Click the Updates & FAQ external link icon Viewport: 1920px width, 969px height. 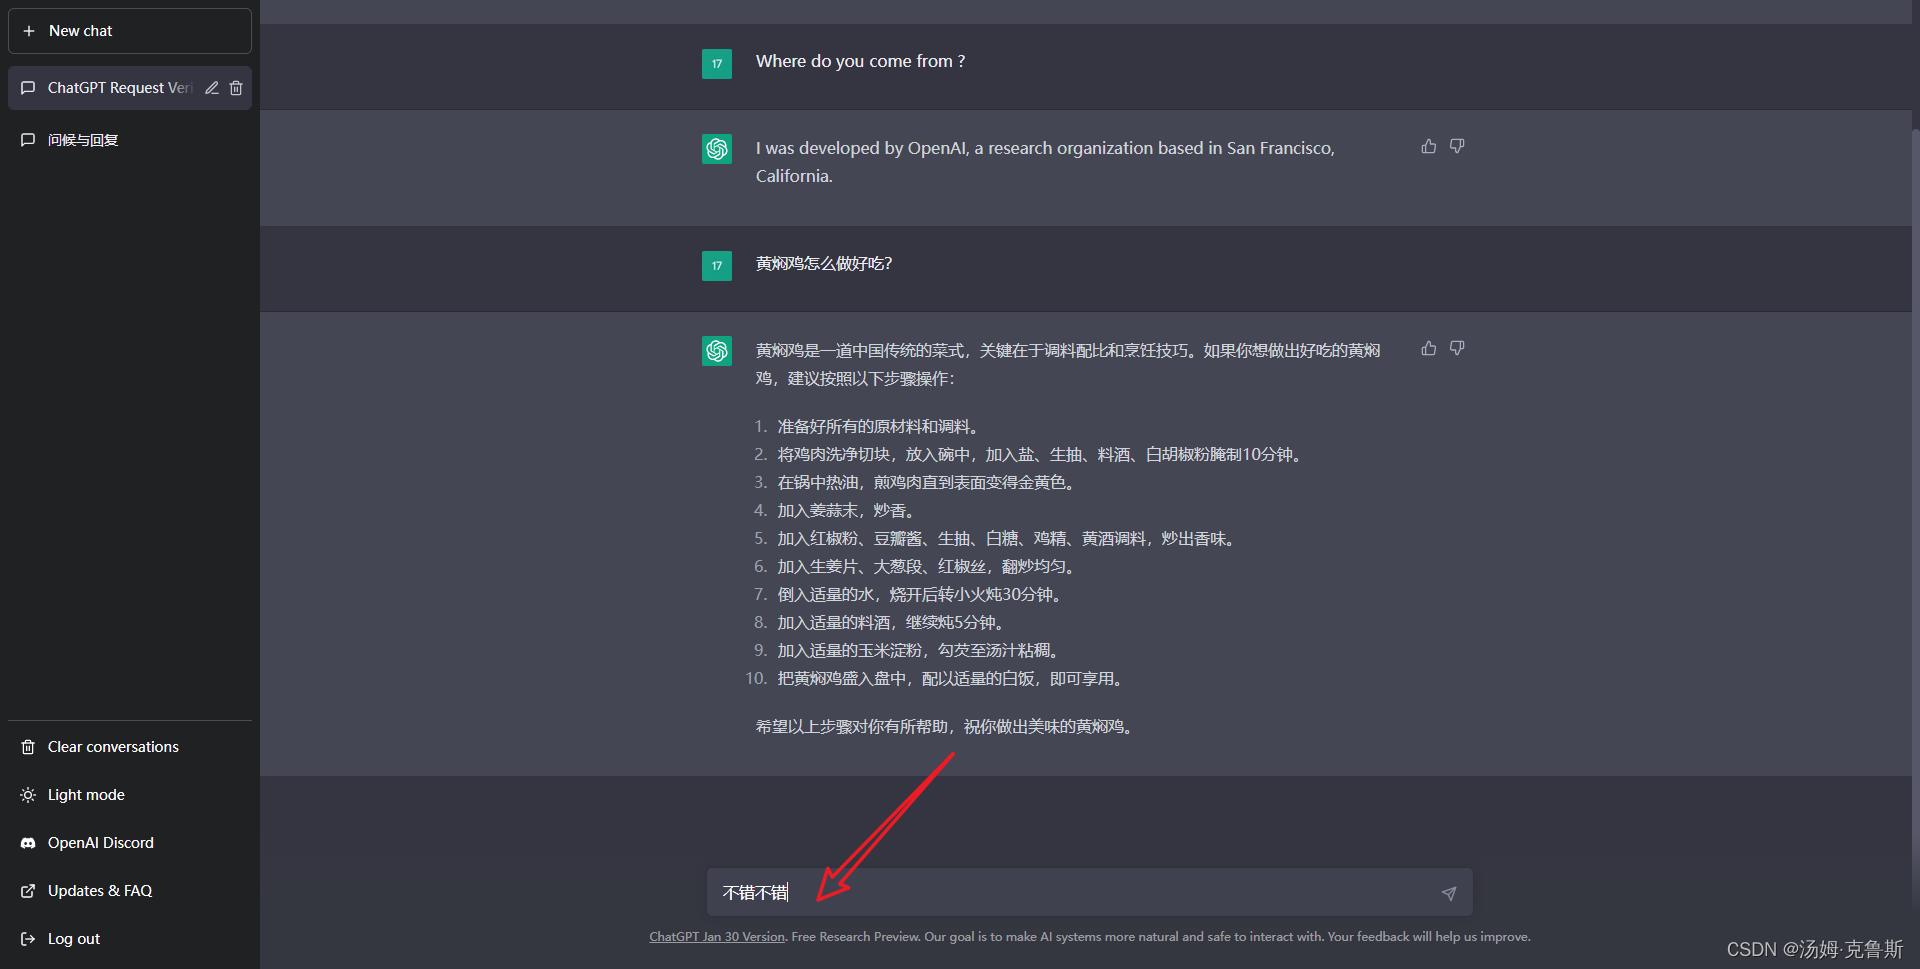pyautogui.click(x=26, y=890)
